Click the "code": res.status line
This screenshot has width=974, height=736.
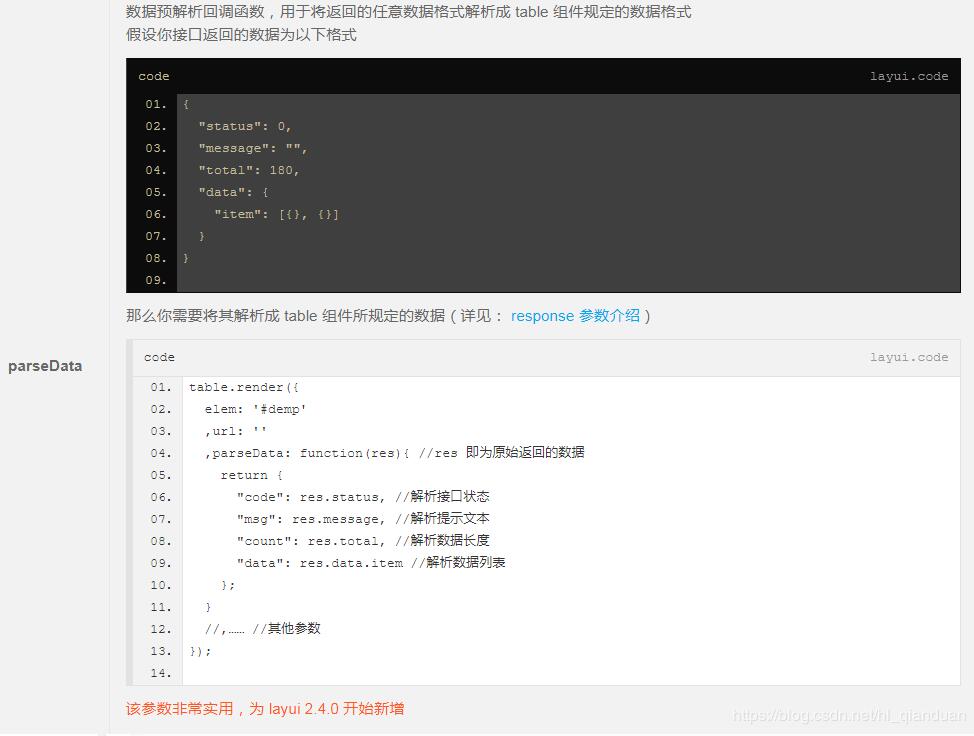point(362,497)
